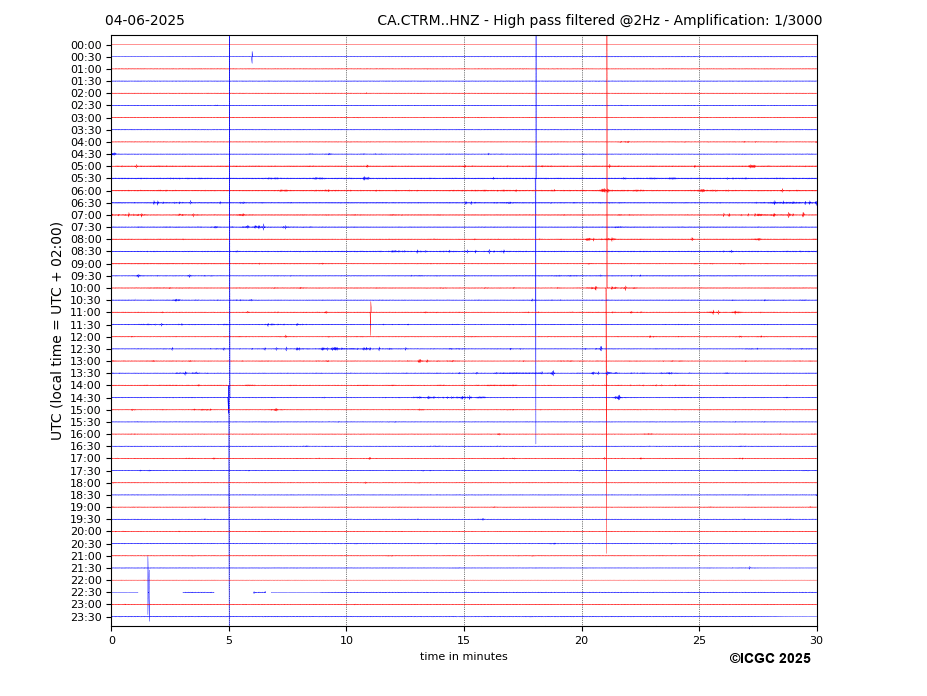Screen dimensions: 927x696
Task: Click the x-axis tick label 10
Action: (x=346, y=640)
